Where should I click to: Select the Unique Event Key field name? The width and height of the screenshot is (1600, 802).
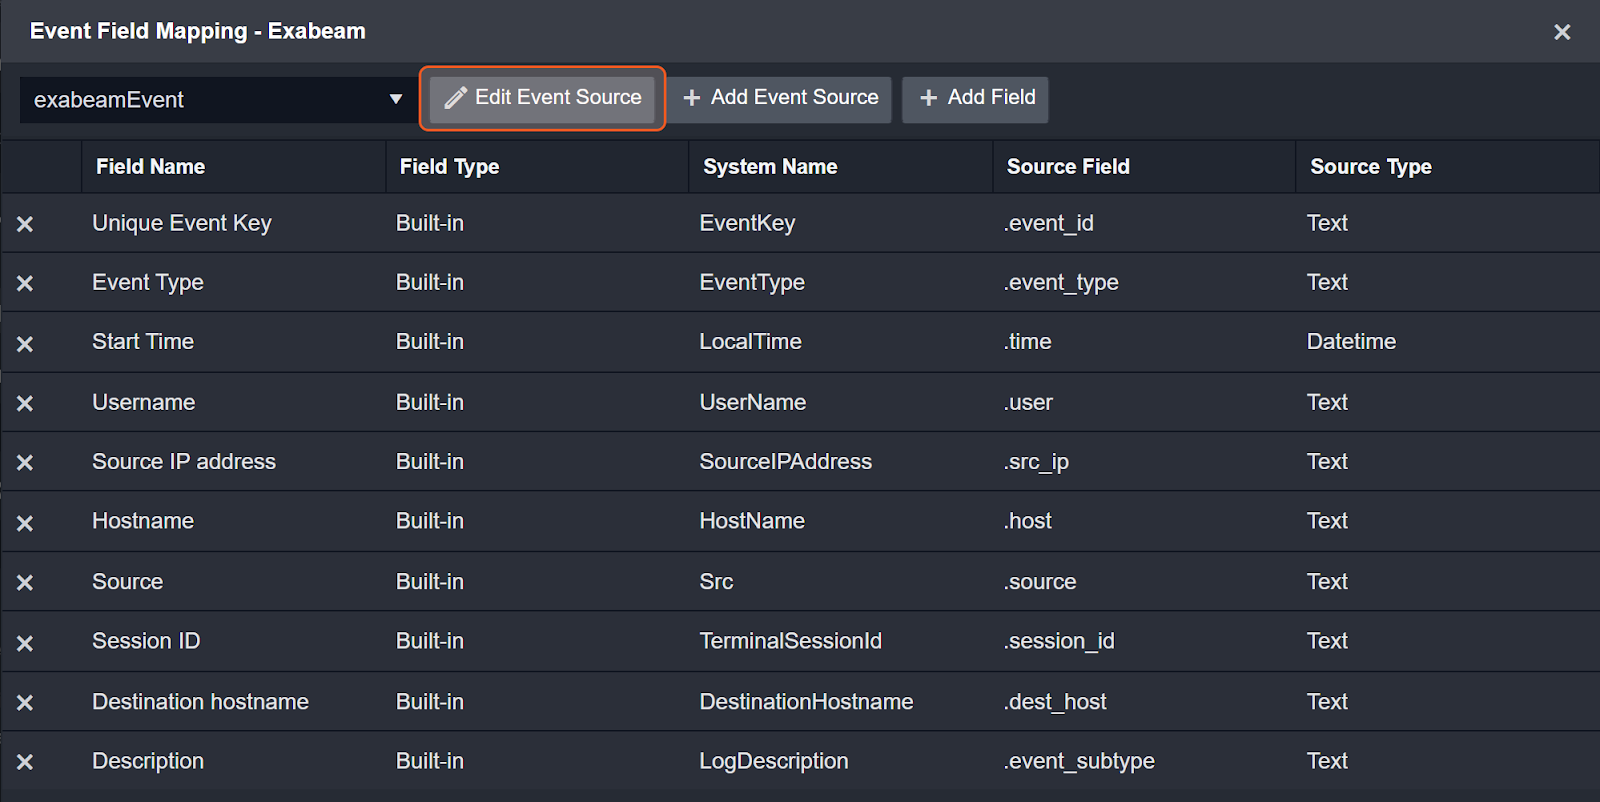[x=182, y=223]
